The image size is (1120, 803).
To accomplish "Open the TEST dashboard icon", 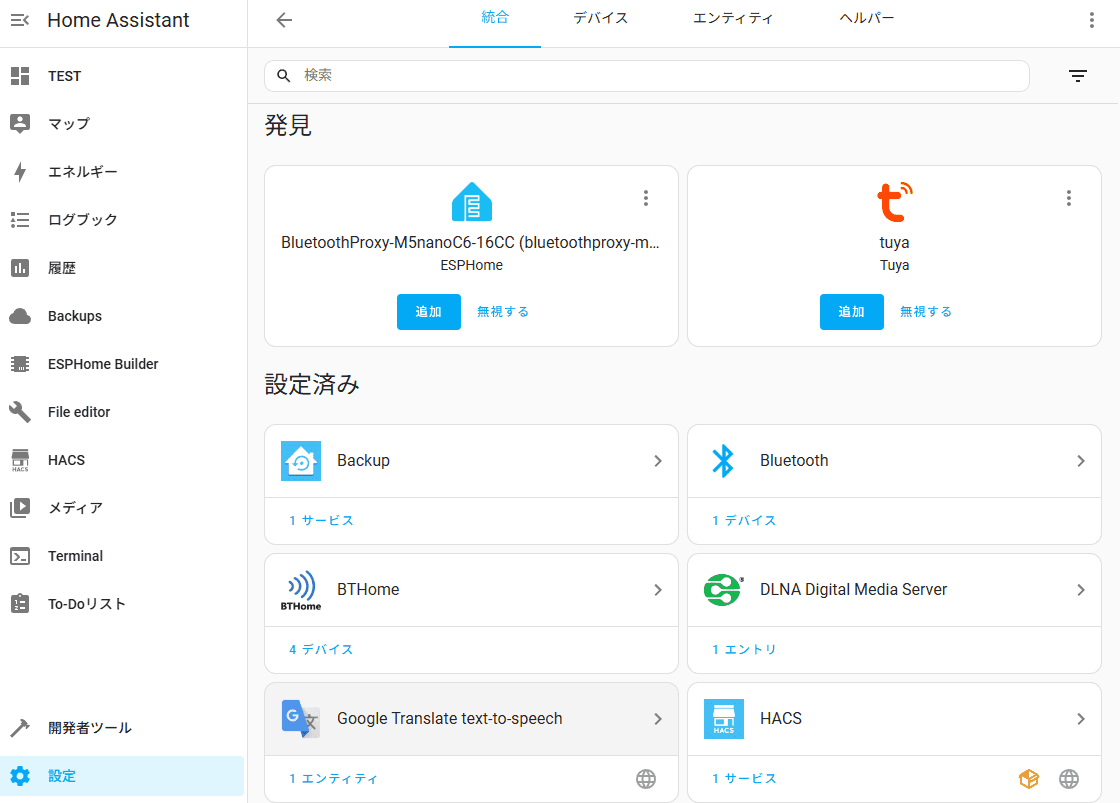I will (20, 76).
